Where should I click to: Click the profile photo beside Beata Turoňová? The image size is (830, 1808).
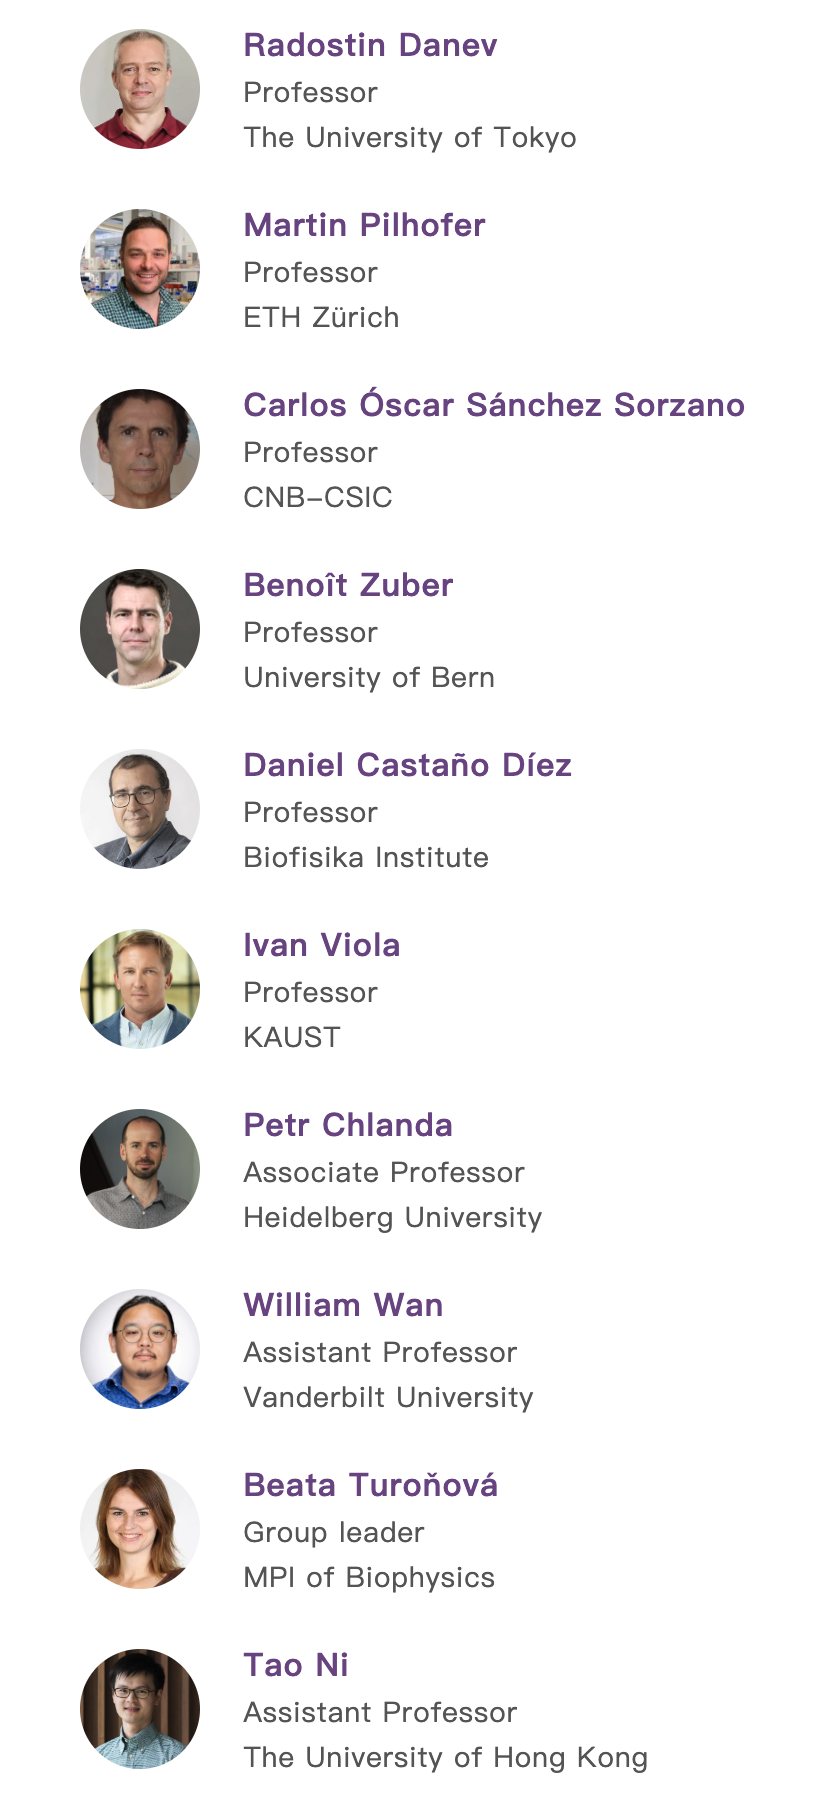(x=140, y=1529)
